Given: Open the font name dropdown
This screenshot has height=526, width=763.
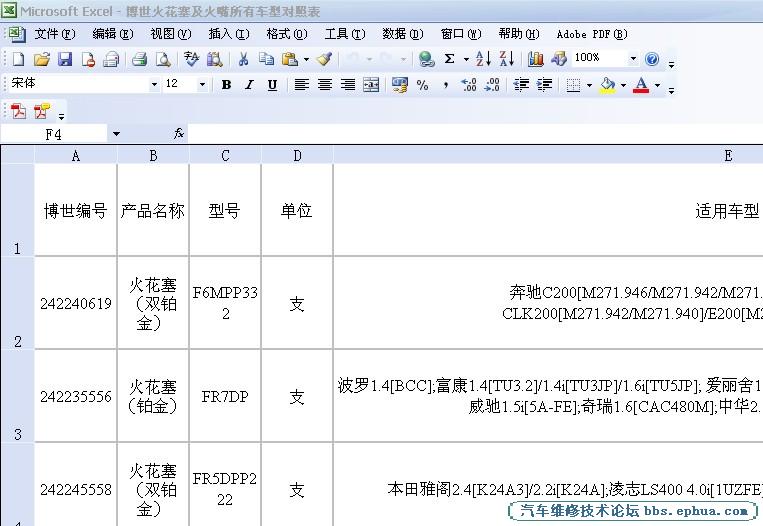Looking at the screenshot, I should point(154,85).
